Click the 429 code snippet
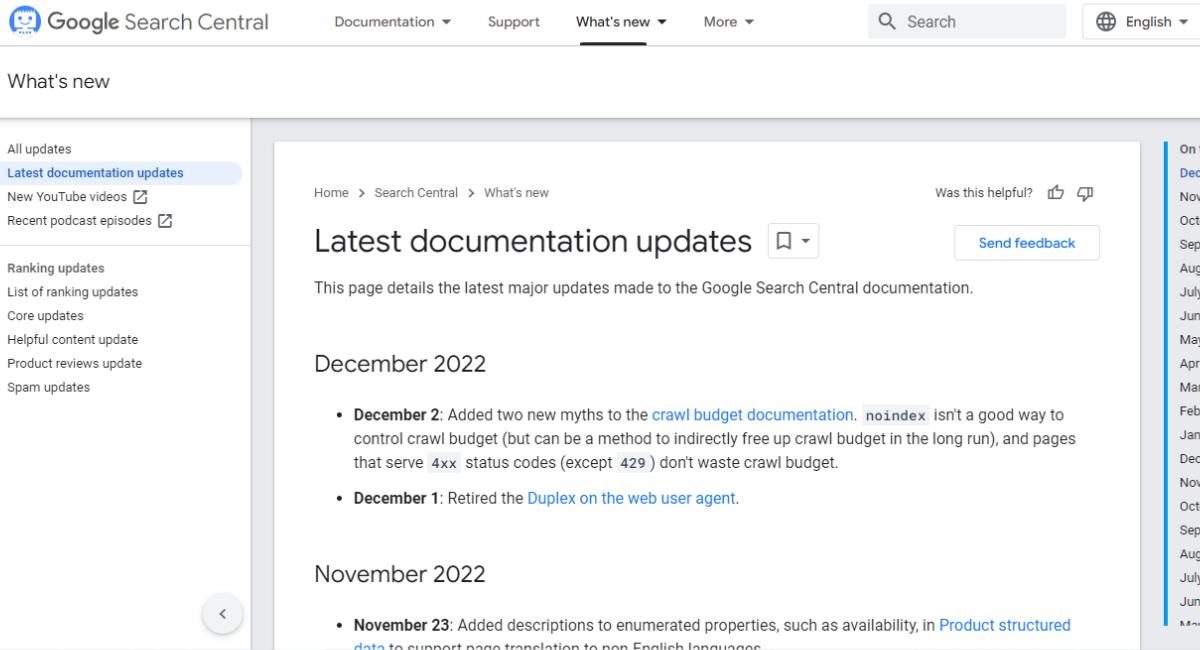The image size is (1200, 650). click(633, 463)
